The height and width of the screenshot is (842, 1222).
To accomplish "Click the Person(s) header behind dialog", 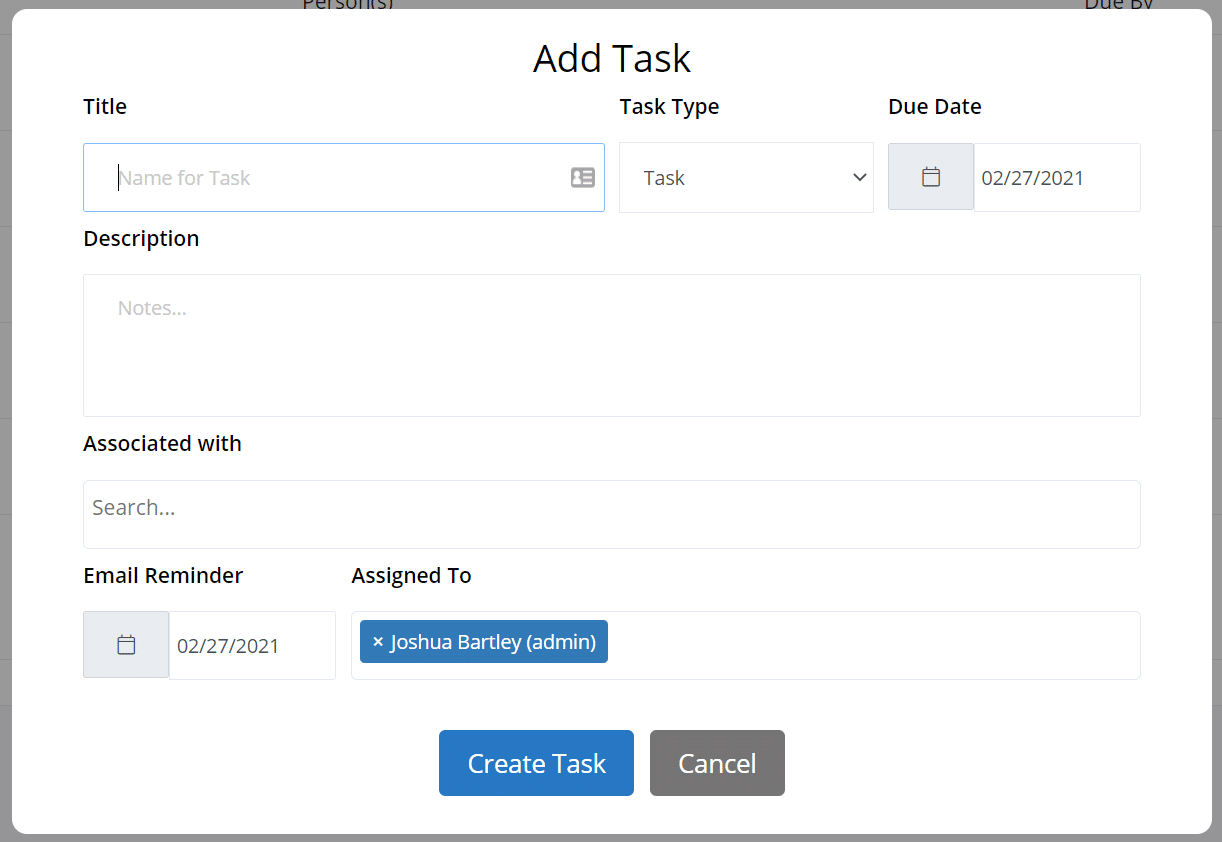I will tap(347, 6).
